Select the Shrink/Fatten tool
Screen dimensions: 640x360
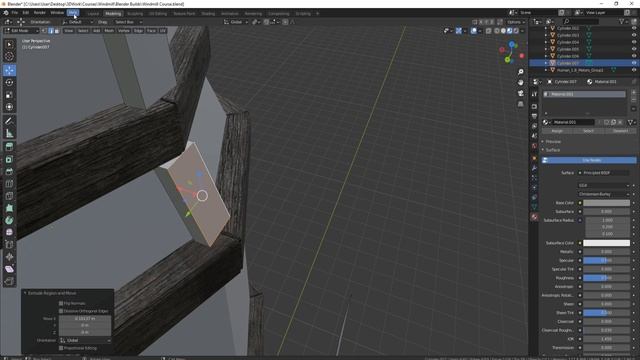click(x=9, y=257)
